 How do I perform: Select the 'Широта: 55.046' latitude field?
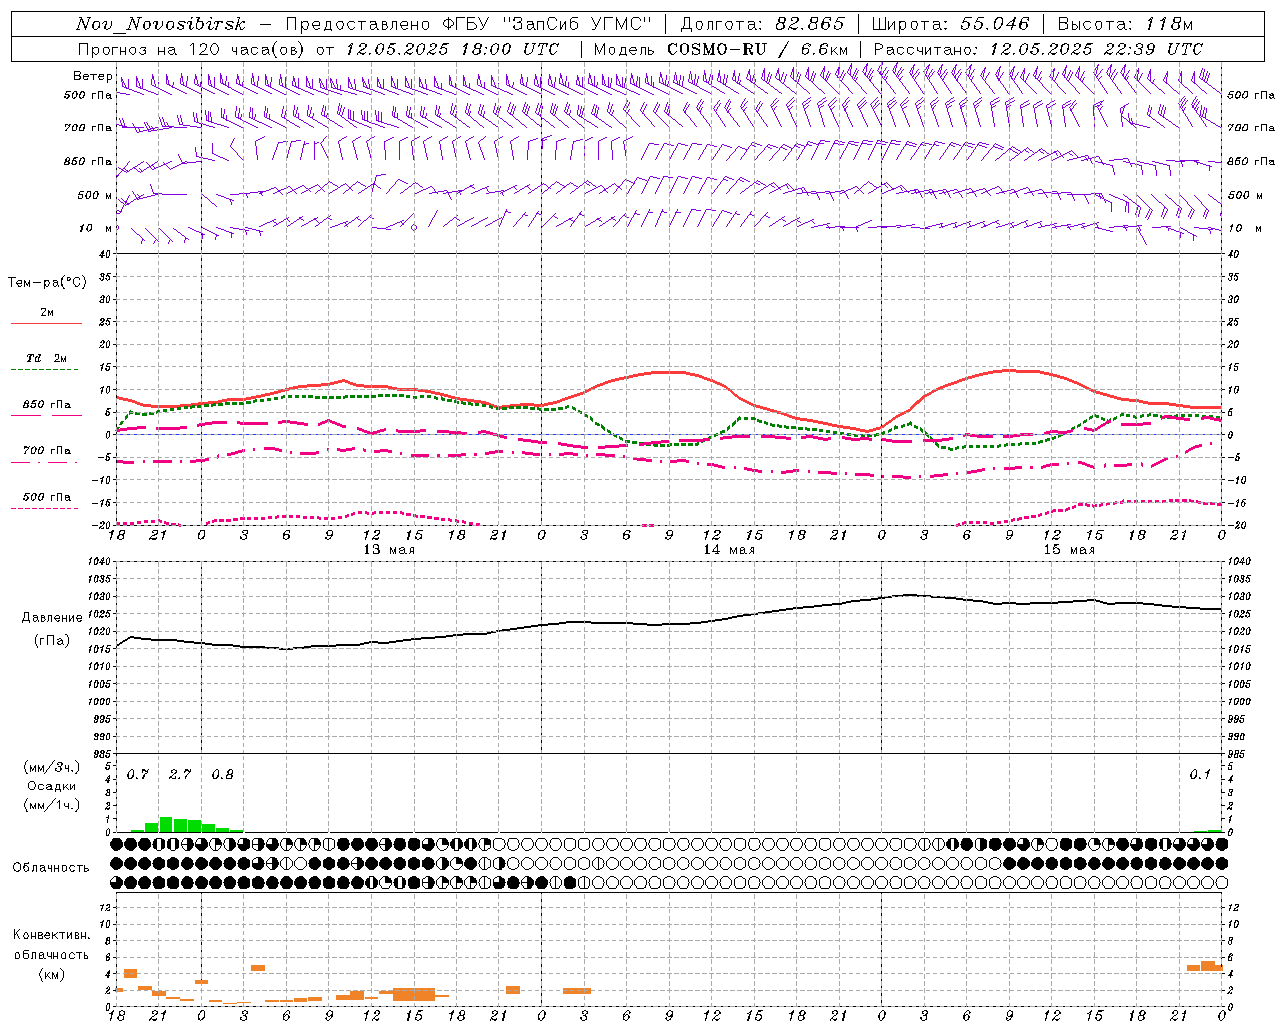[x=950, y=25]
